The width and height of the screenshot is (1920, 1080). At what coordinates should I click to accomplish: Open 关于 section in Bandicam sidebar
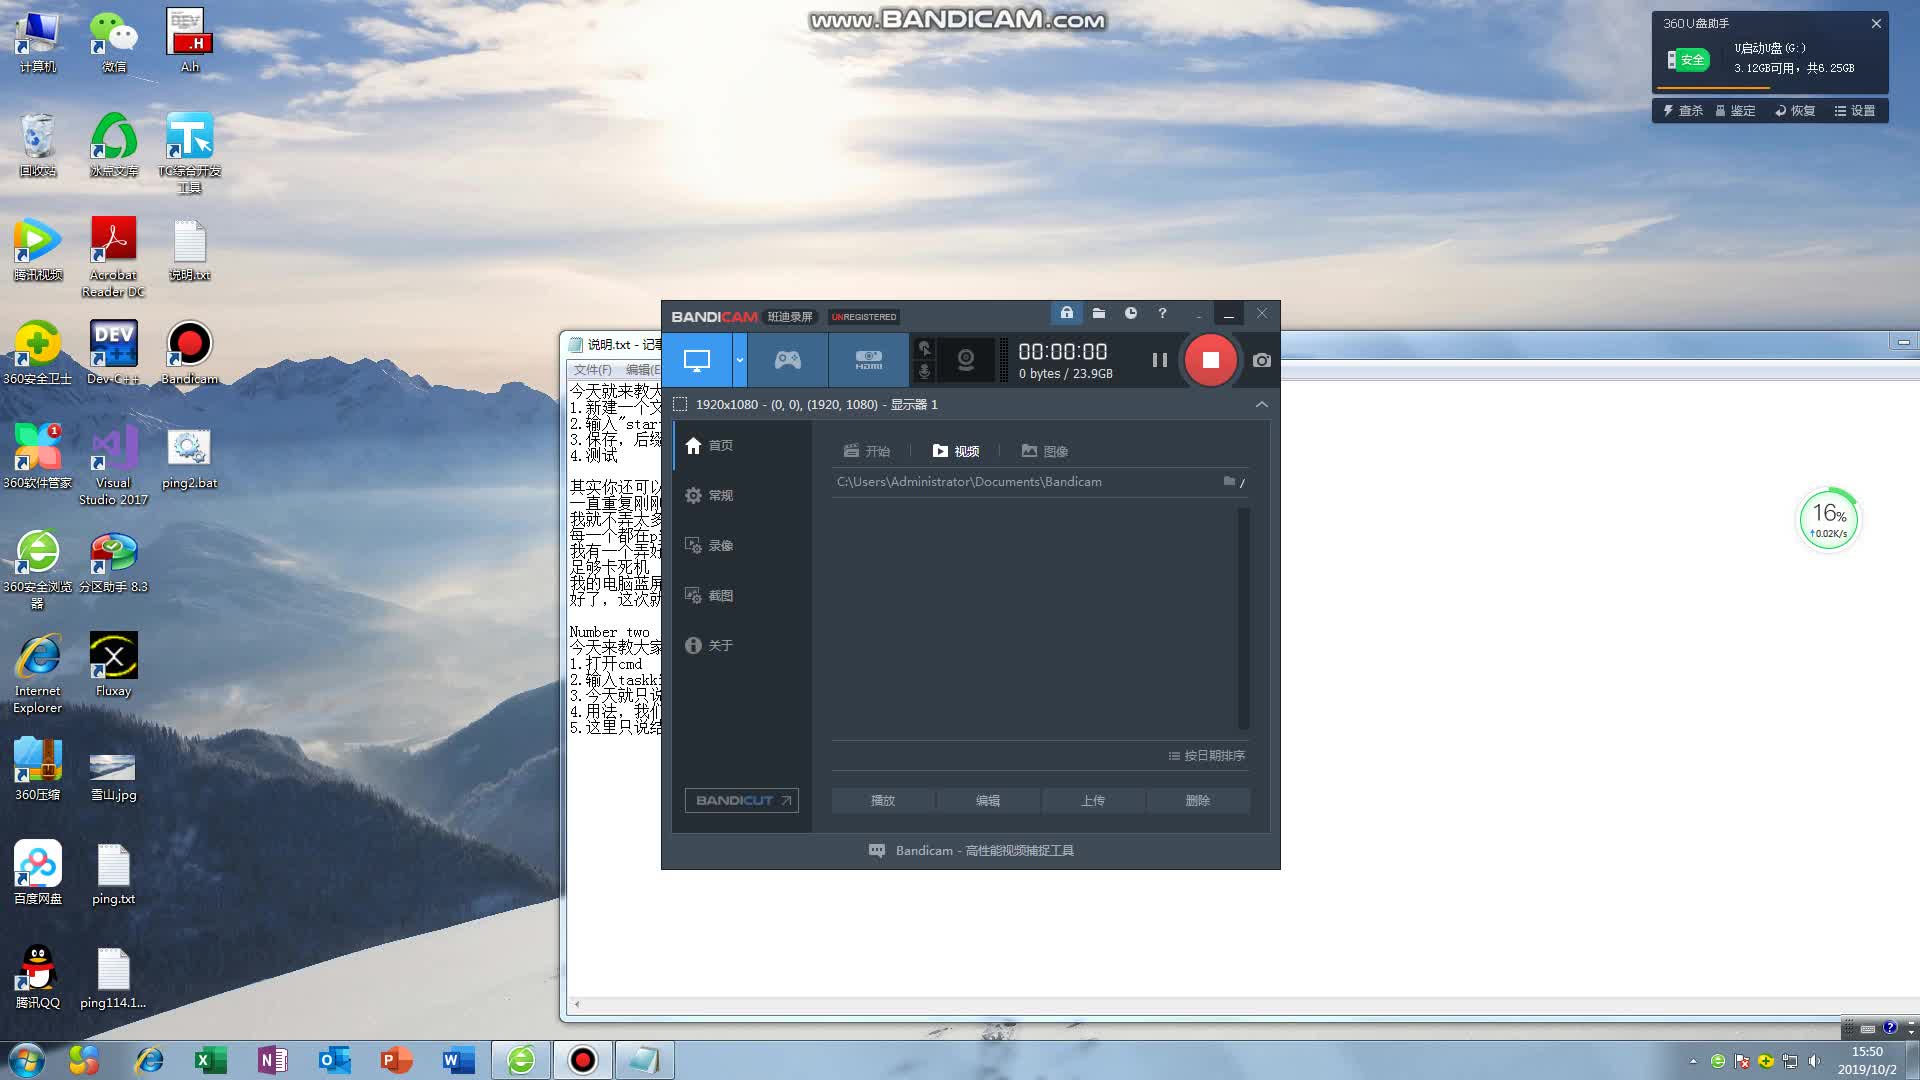tap(742, 646)
